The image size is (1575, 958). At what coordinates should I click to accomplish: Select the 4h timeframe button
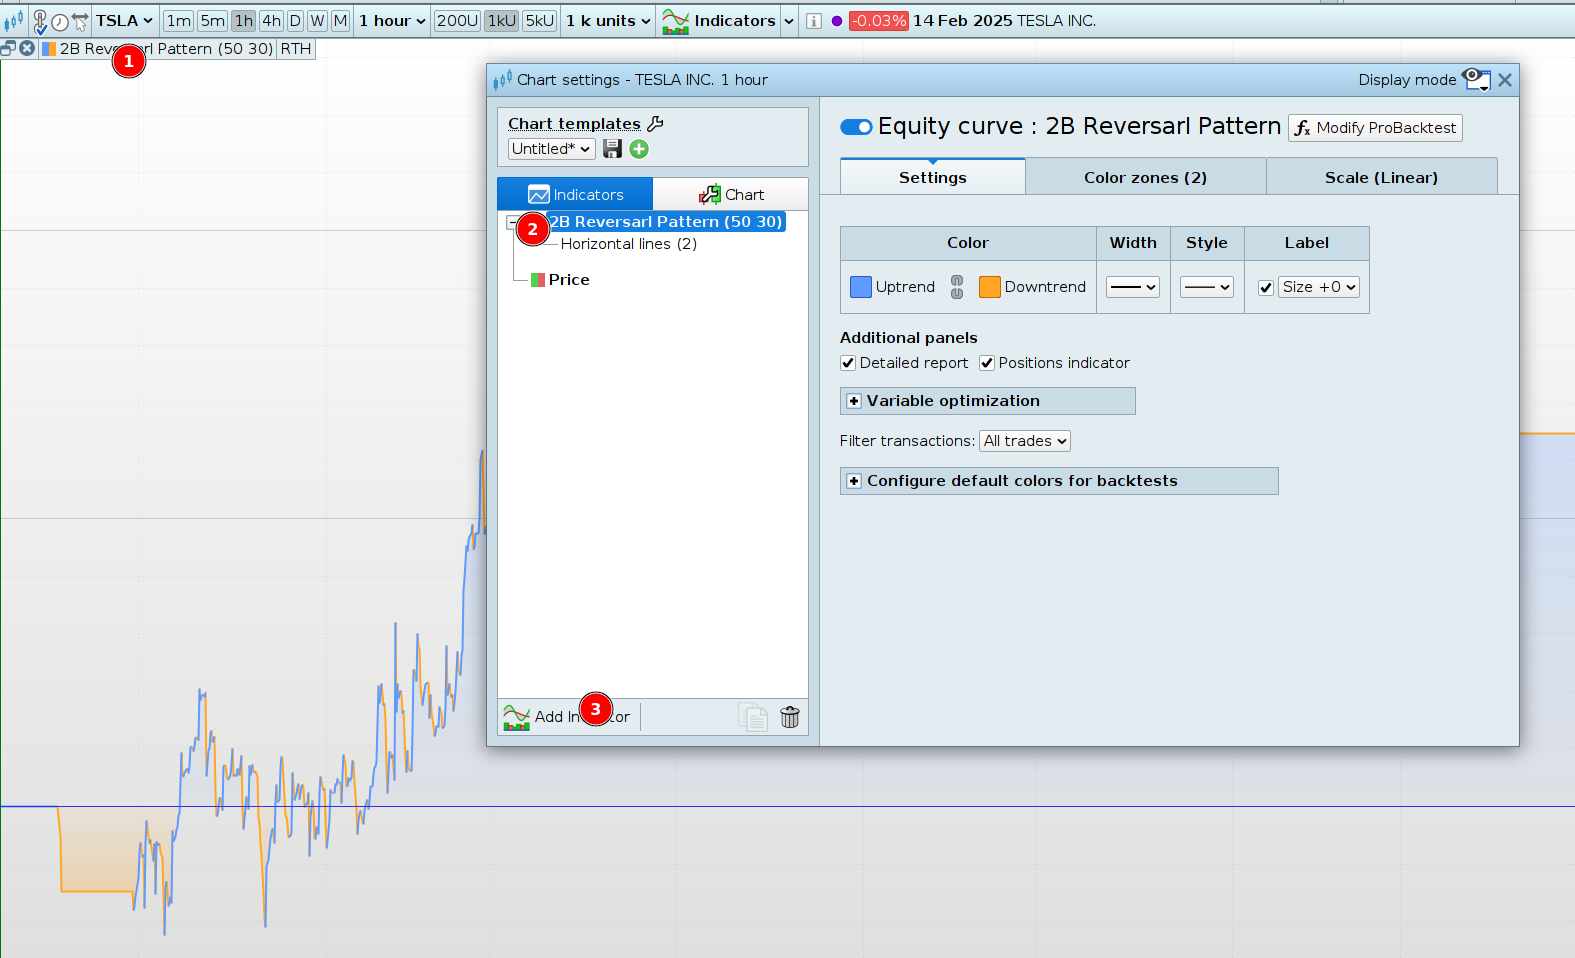pos(271,21)
